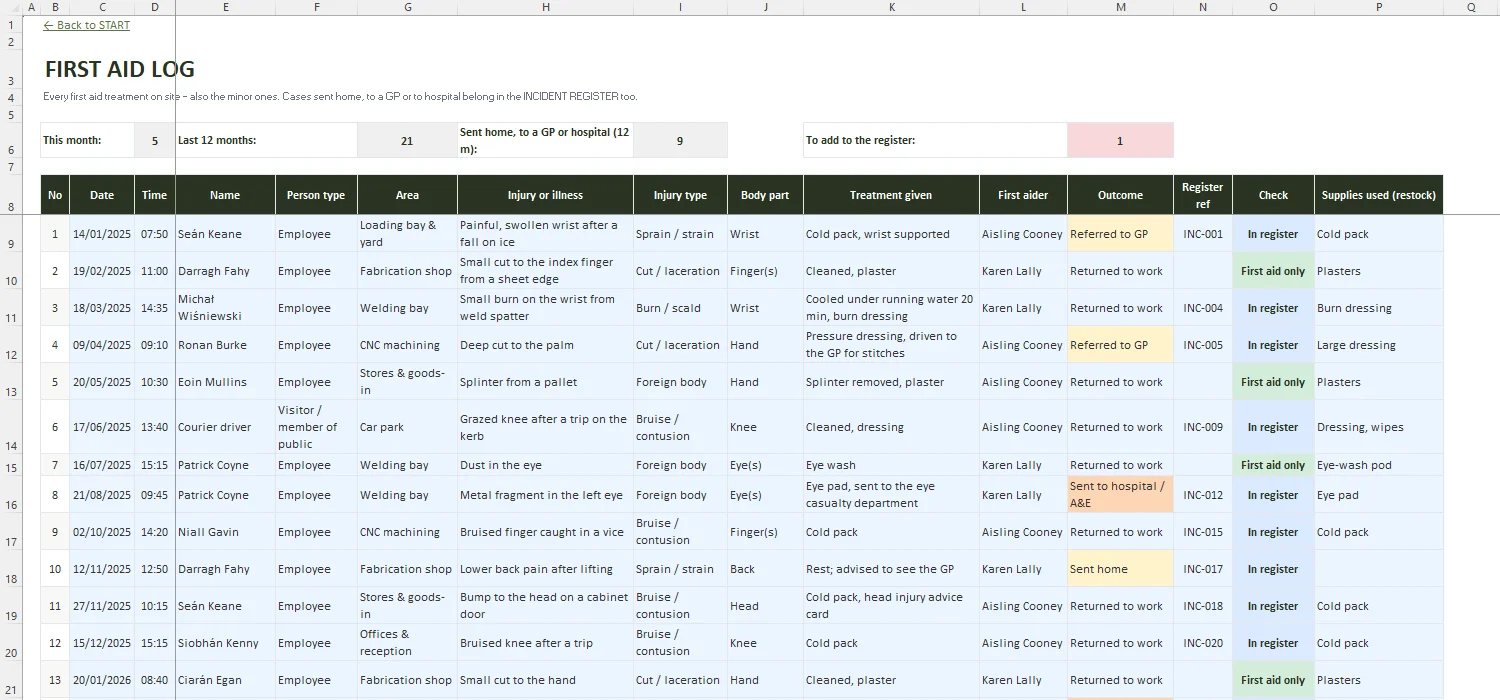Click the Courier driver name cell

[x=225, y=427]
